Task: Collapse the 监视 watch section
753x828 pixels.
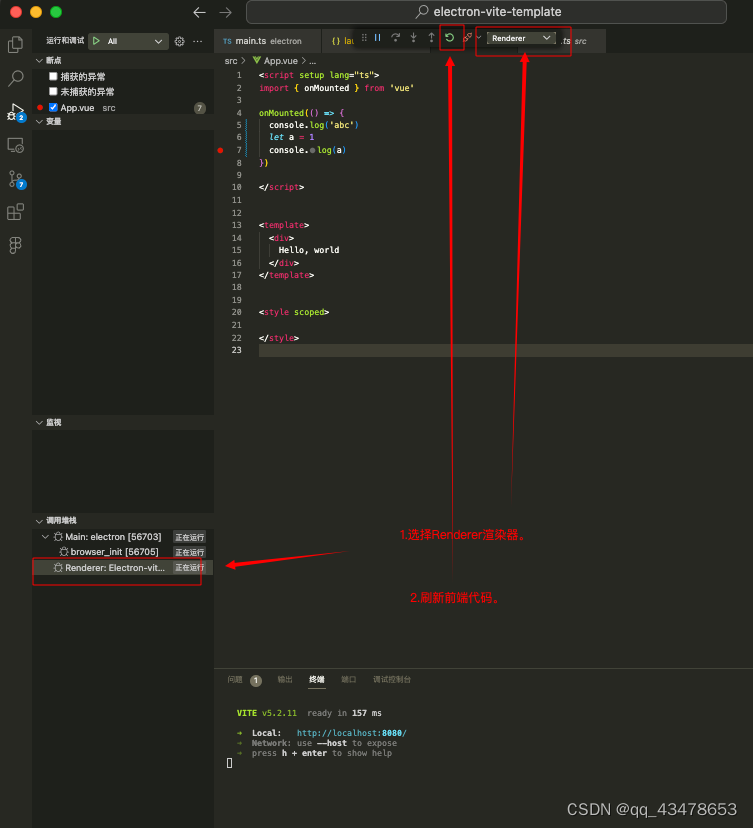Action: [39, 422]
